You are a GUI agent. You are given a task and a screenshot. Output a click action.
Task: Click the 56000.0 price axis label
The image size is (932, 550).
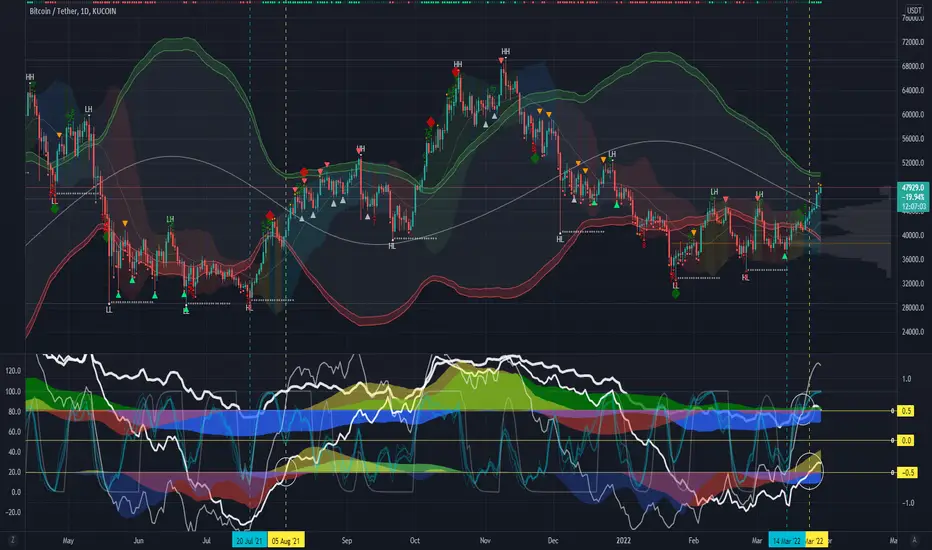point(912,139)
